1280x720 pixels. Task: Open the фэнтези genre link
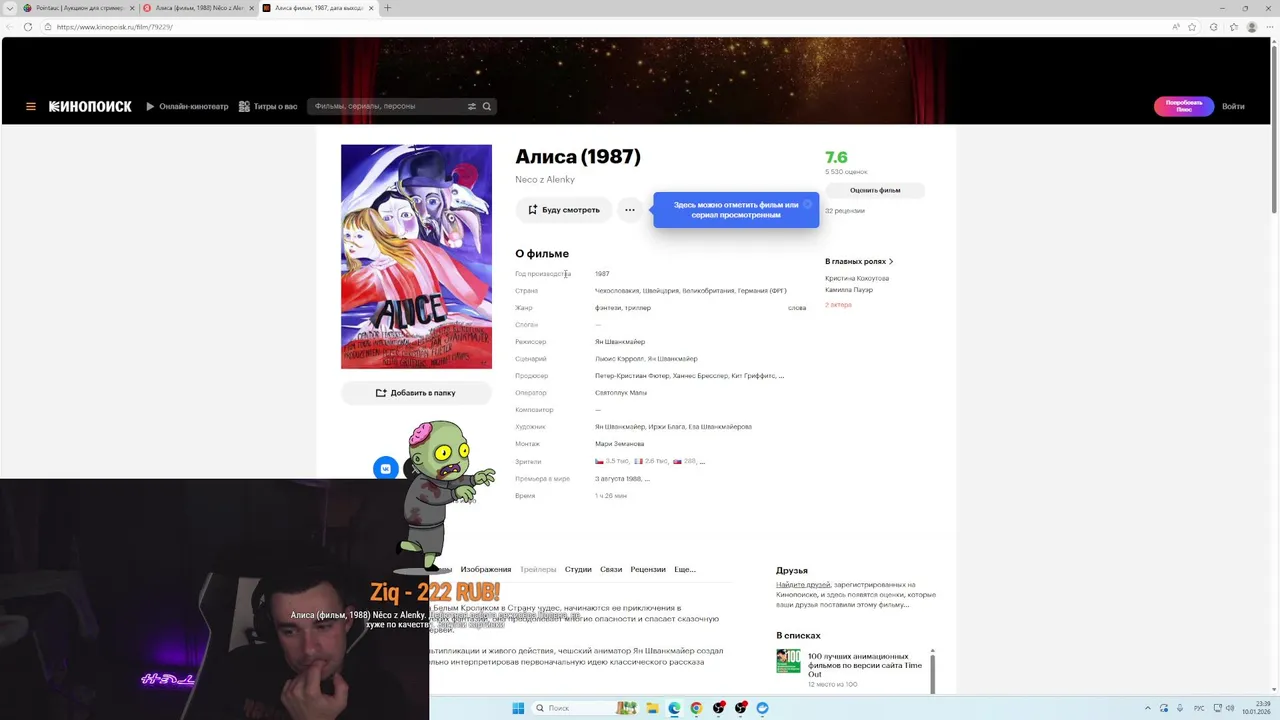[x=608, y=308]
